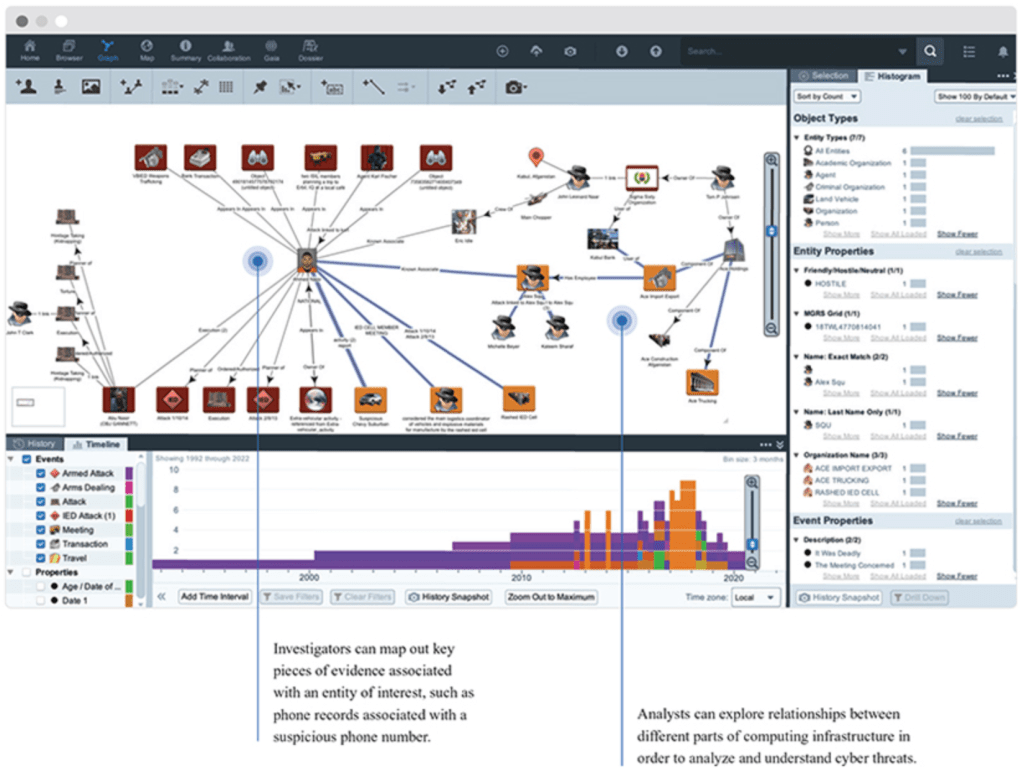The width and height of the screenshot is (1024, 776).
Task: Open the Gaia application icon
Action: click(x=271, y=50)
